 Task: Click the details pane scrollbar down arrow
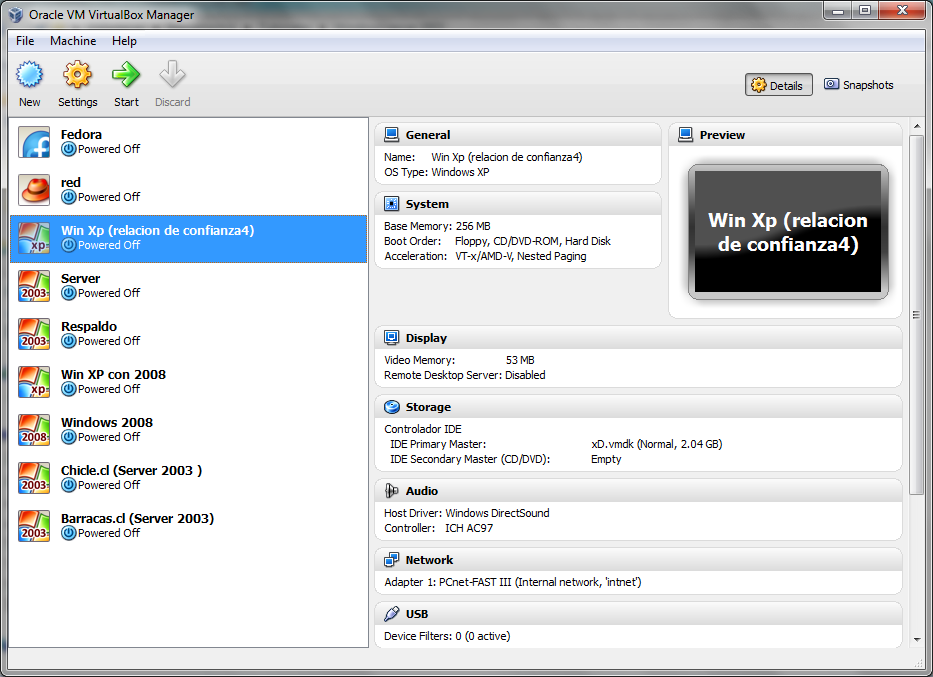tap(917, 640)
